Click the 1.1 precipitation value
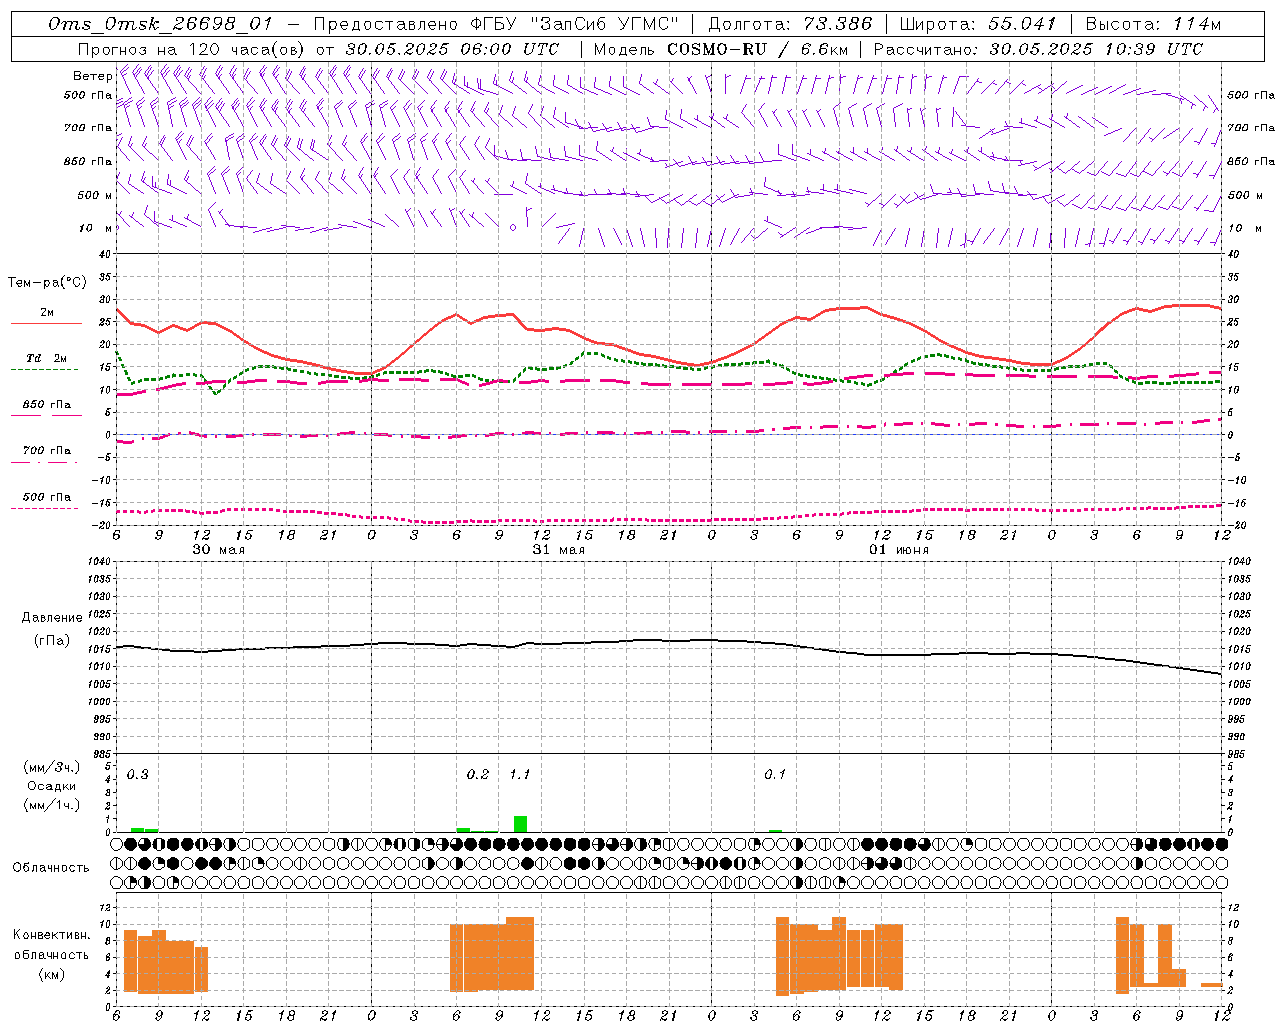Screen dimensions: 1280x1024 pos(520,775)
